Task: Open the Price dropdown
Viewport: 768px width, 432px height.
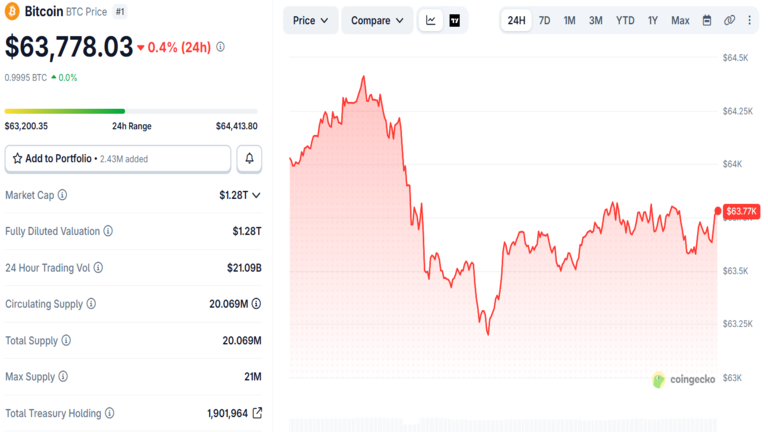Action: coord(311,20)
